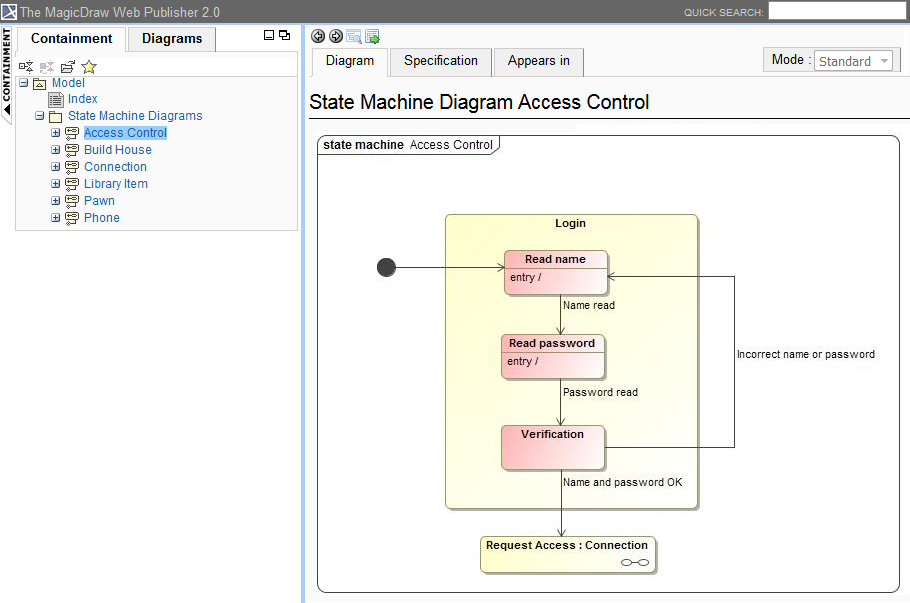Click the open folder icon in tree toolbar
The height and width of the screenshot is (603, 910).
pyautogui.click(x=68, y=66)
